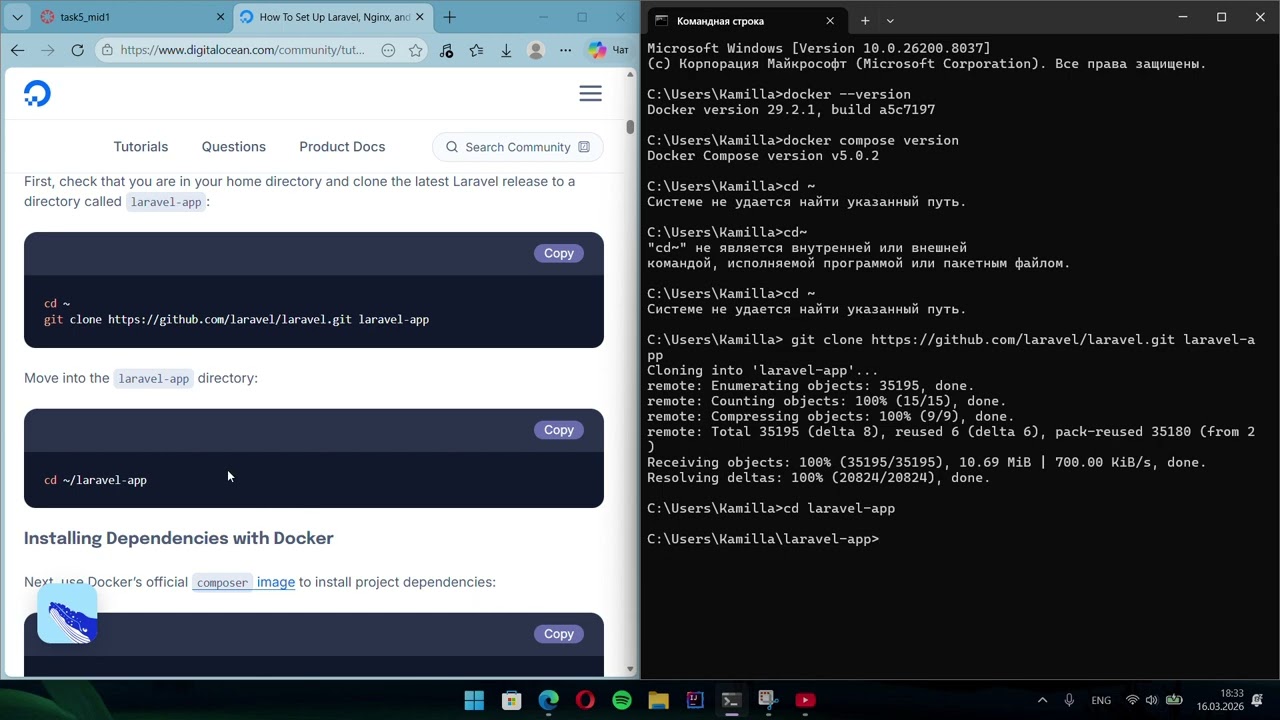Open Microsoft Edge from taskbar
Image resolution: width=1280 pixels, height=720 pixels.
[548, 700]
